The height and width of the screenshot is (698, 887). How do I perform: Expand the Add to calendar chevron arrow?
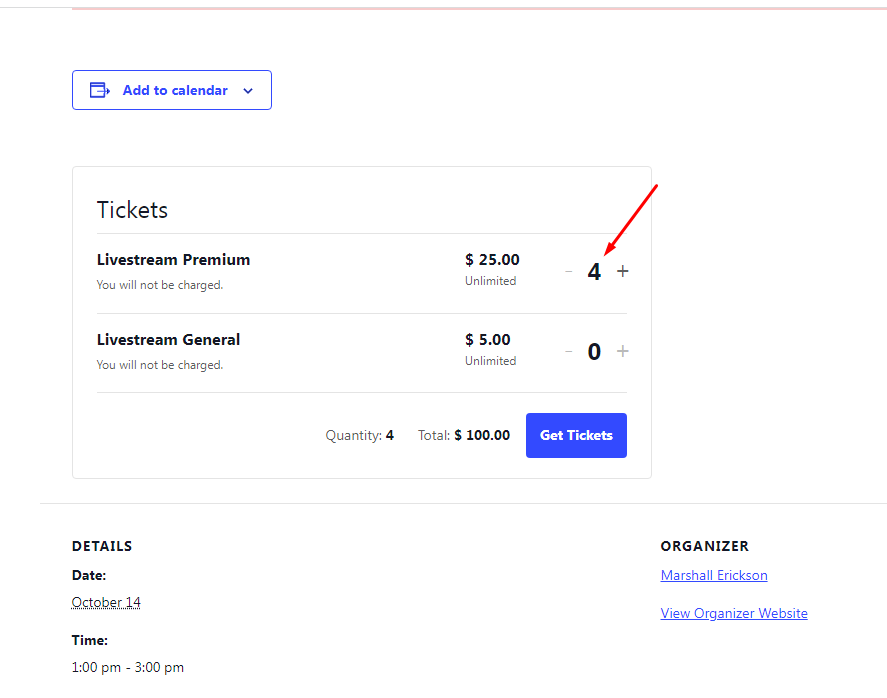248,91
